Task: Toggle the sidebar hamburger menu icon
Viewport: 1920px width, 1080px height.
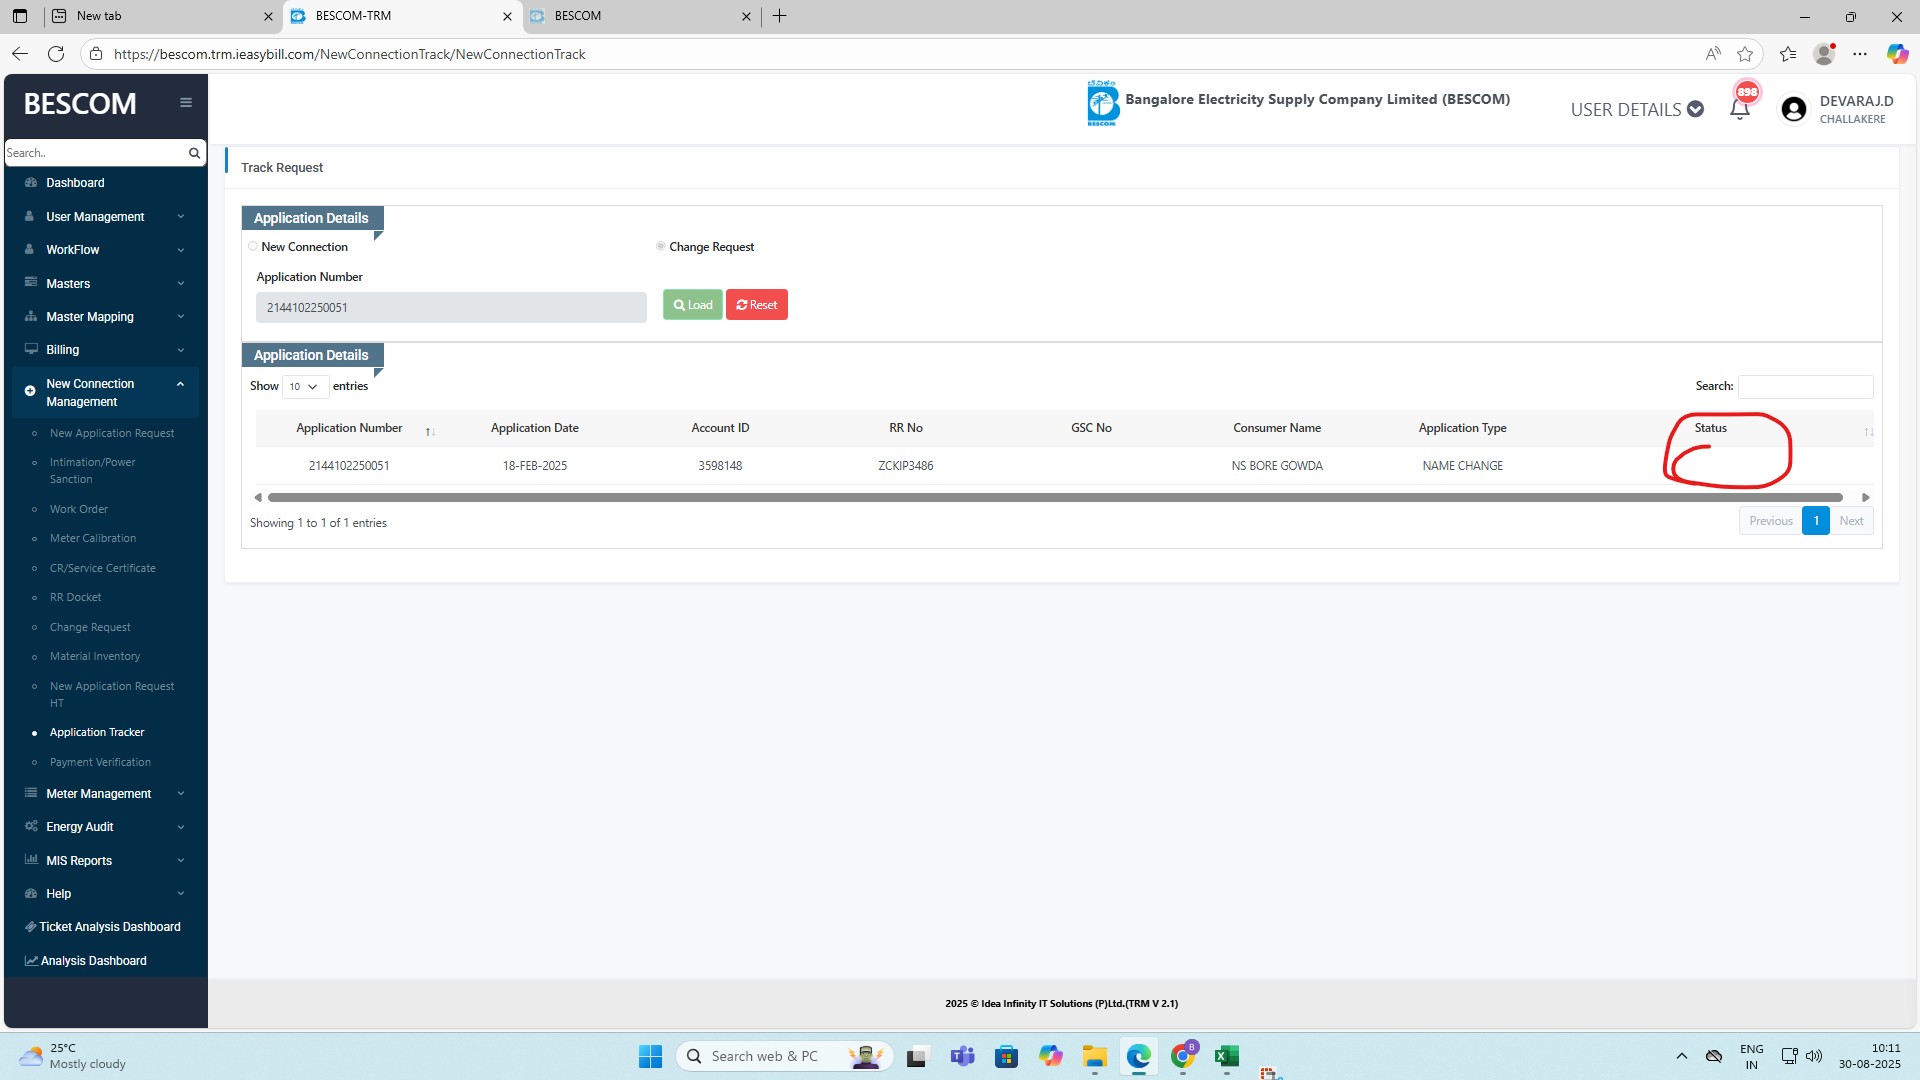Action: pos(186,102)
